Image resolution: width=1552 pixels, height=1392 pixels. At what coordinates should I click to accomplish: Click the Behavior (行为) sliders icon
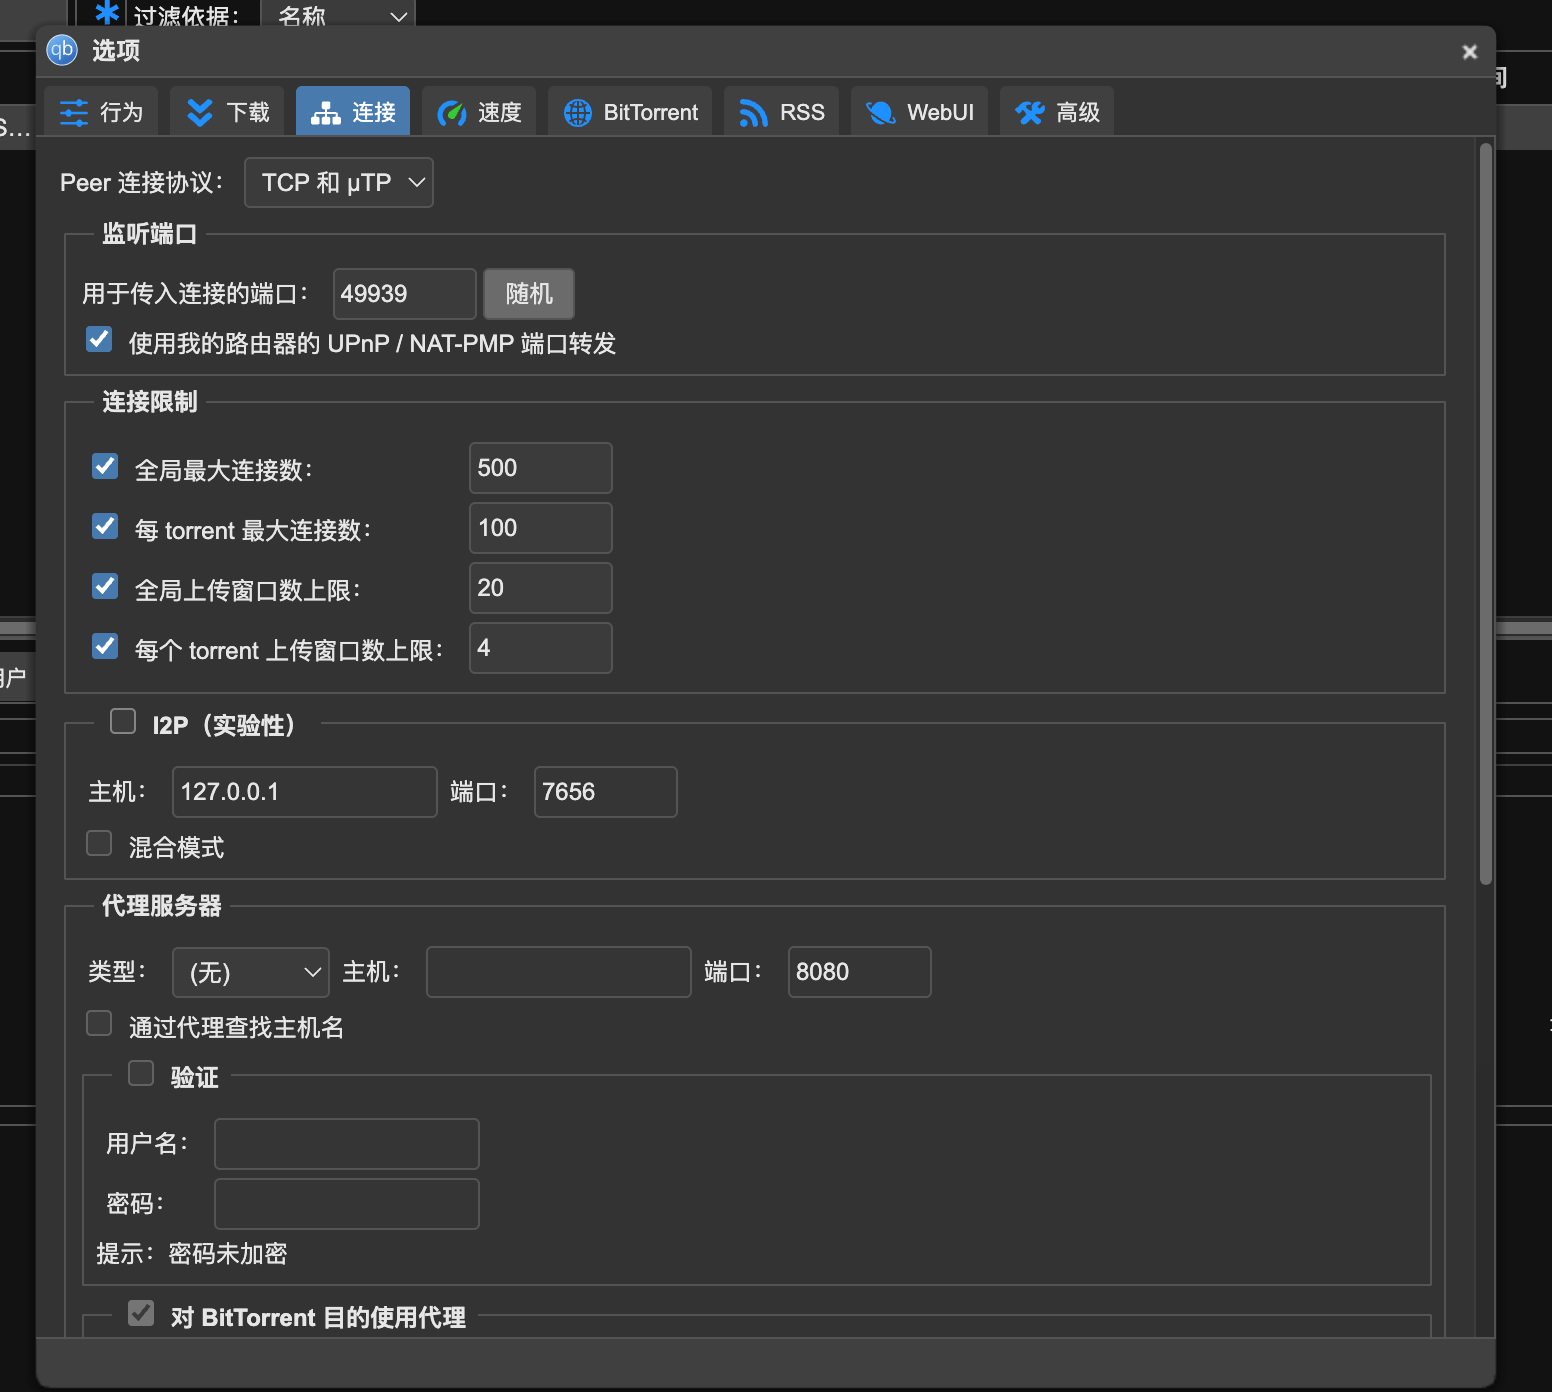(x=74, y=112)
